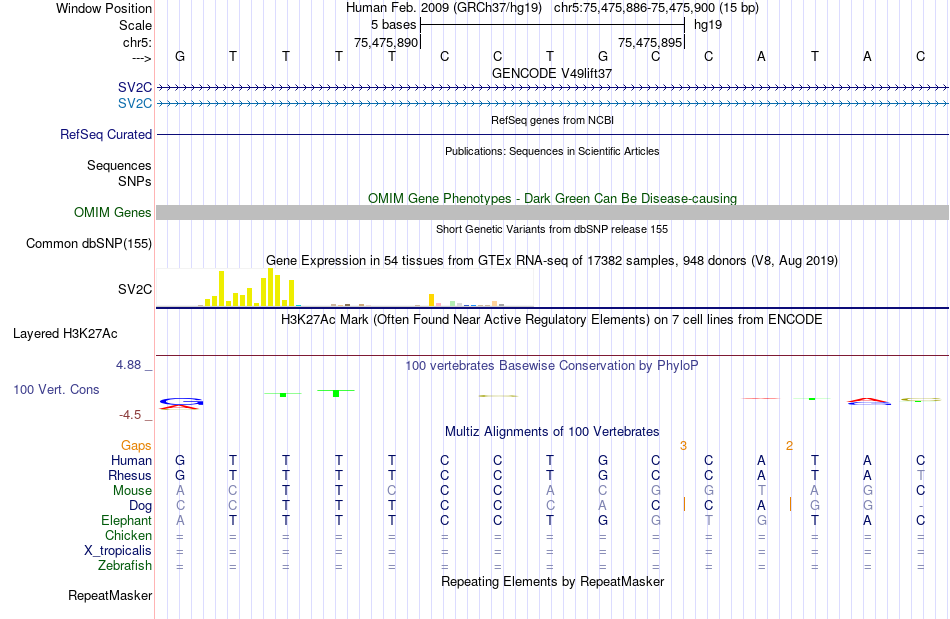This screenshot has width=950, height=619.
Task: Click the RefSeq Curated track label
Action: (x=106, y=134)
